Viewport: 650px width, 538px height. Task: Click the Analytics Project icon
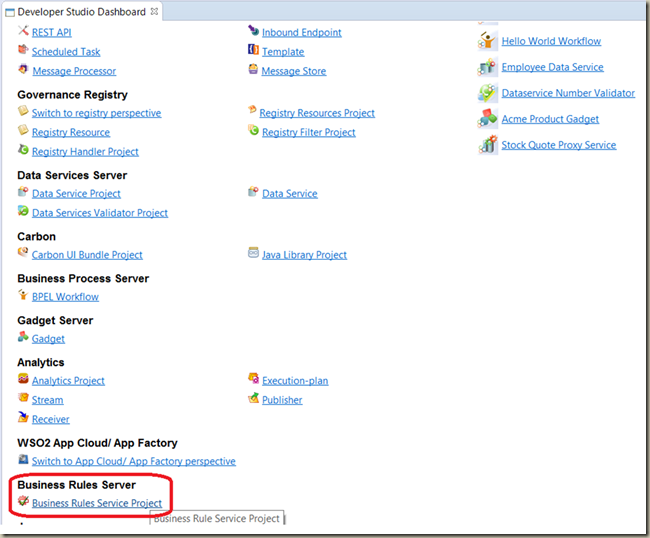(23, 378)
